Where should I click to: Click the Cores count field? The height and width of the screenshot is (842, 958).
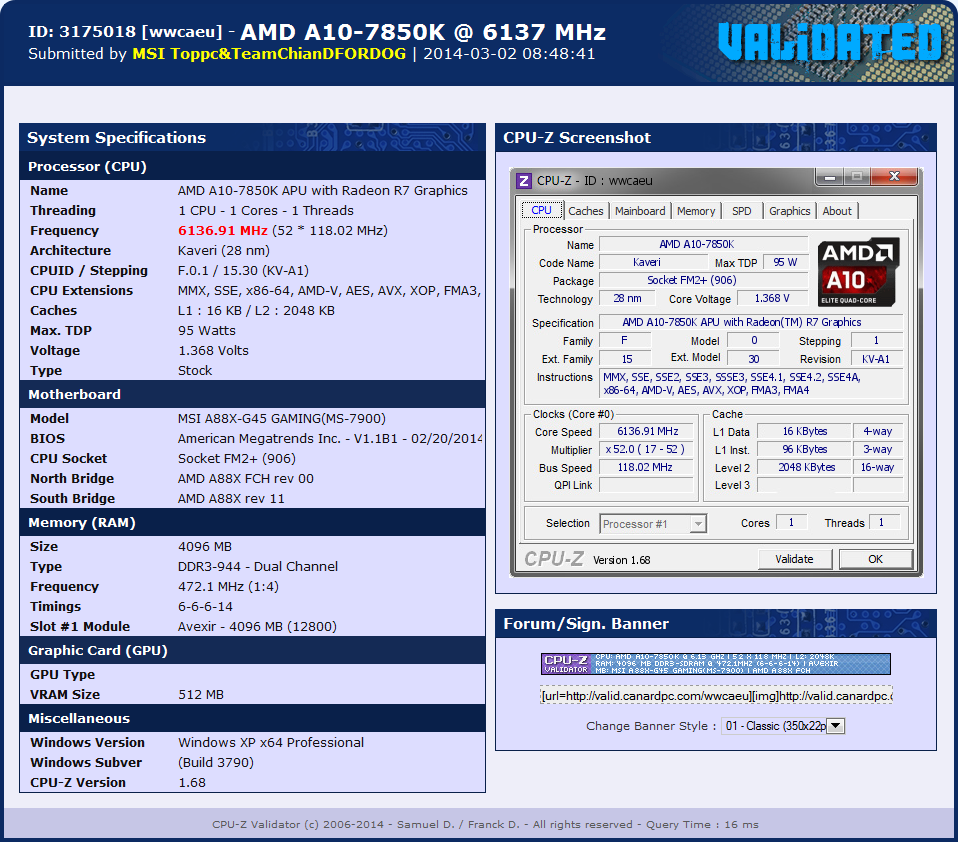[x=791, y=522]
